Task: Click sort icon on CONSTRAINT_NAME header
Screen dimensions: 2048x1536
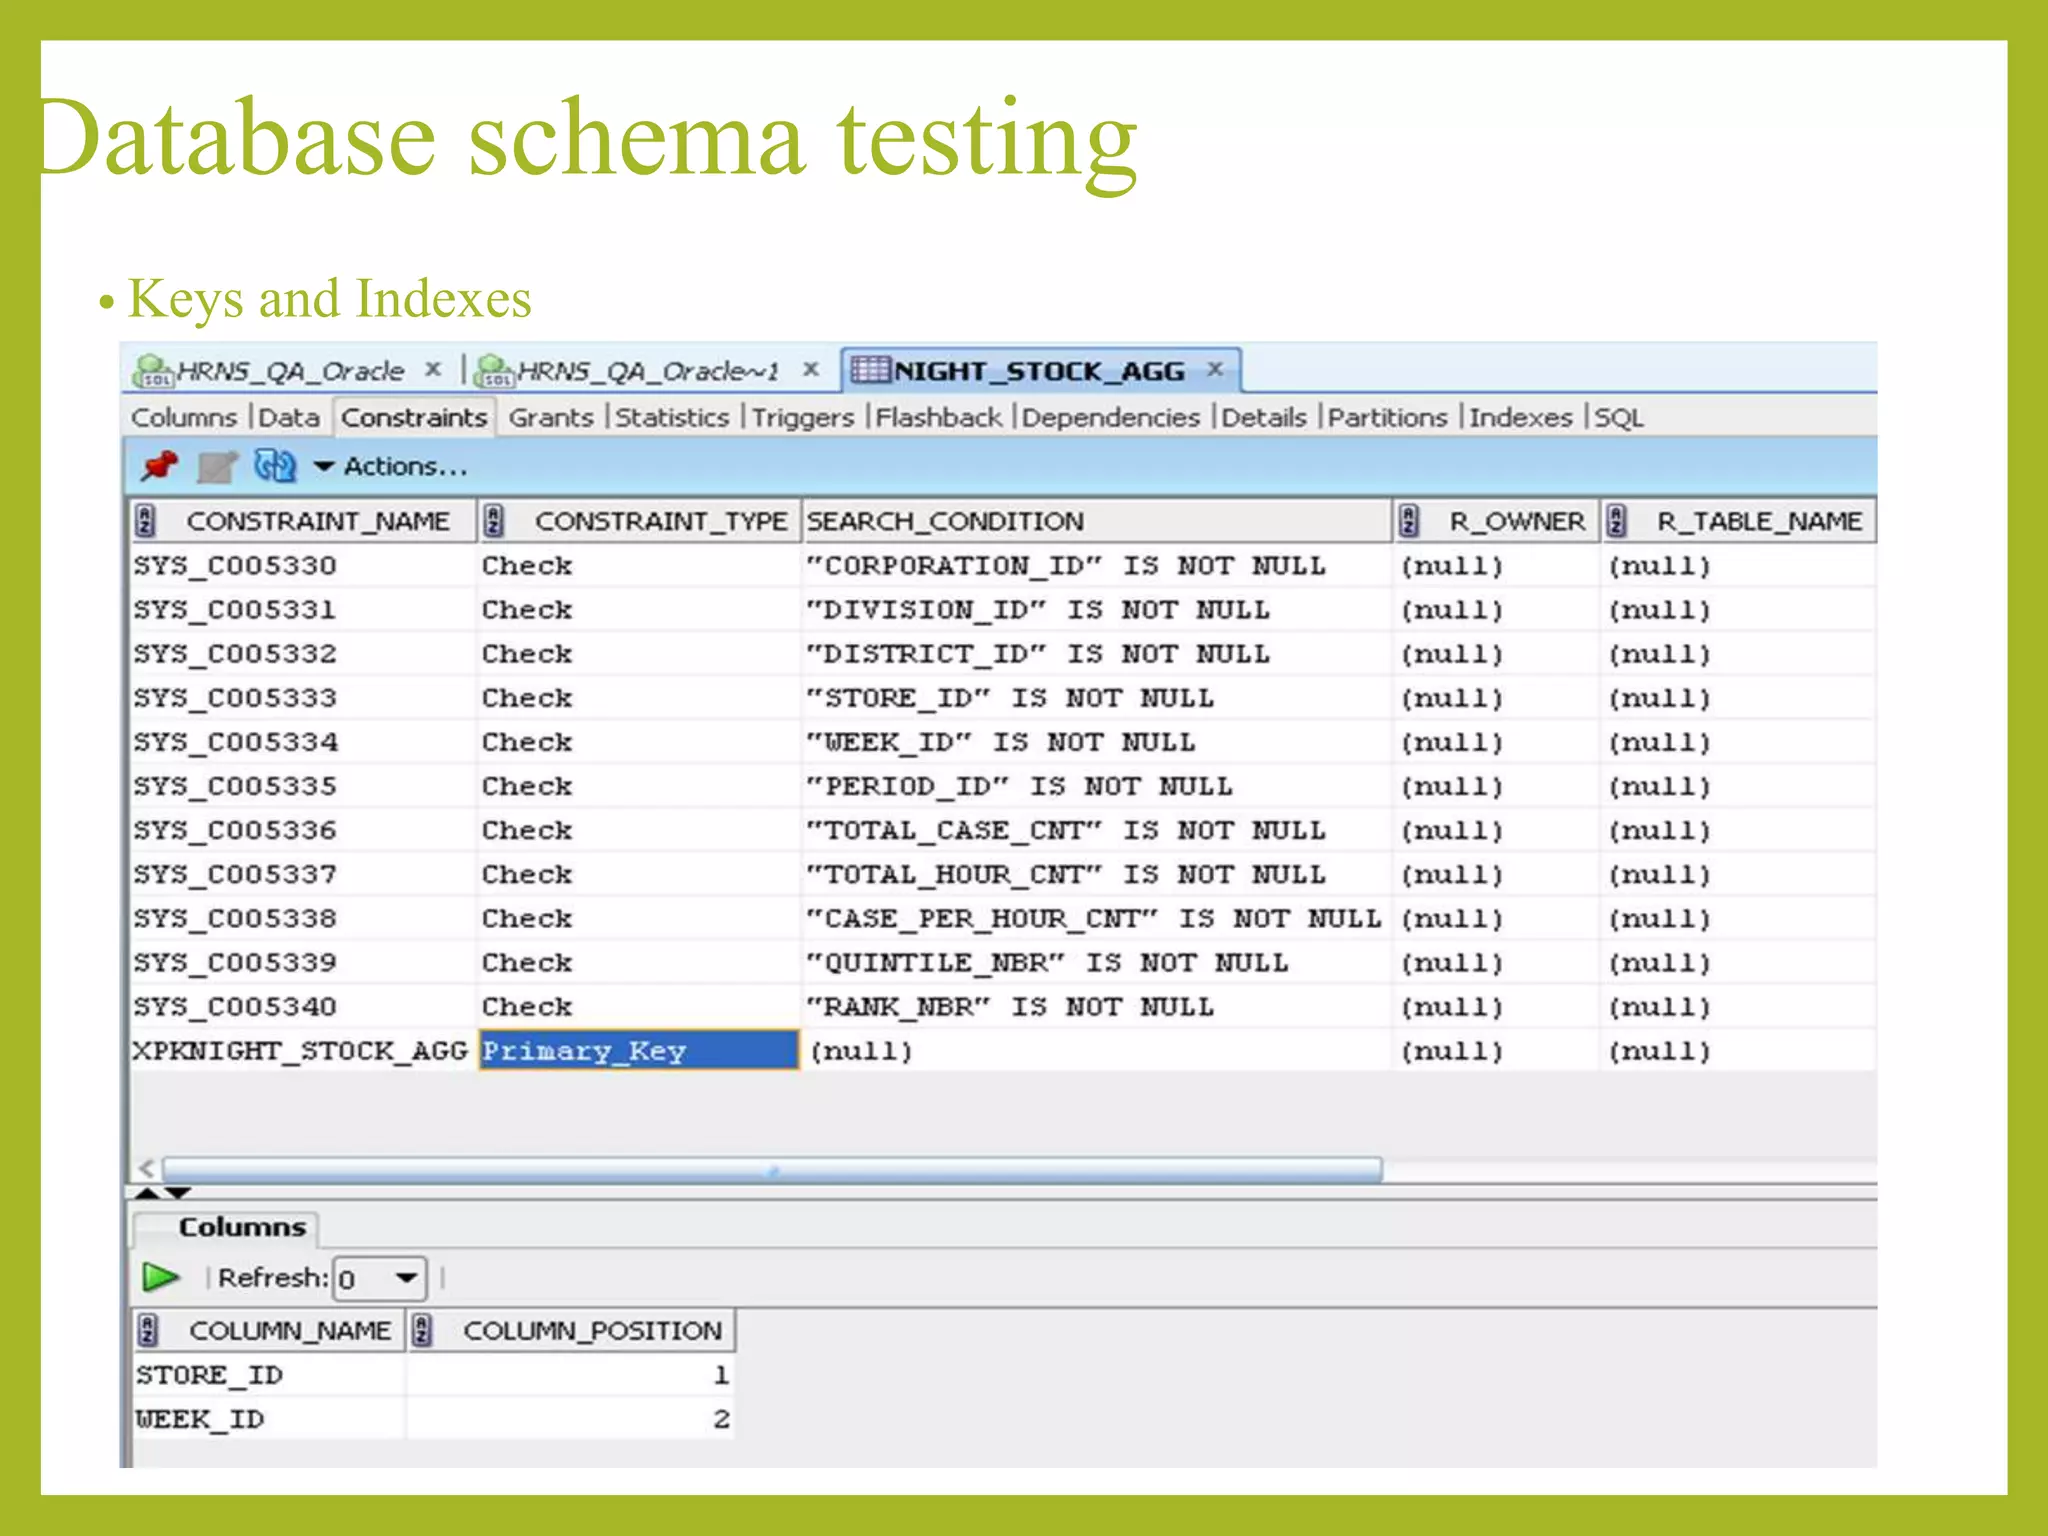Action: 146,521
